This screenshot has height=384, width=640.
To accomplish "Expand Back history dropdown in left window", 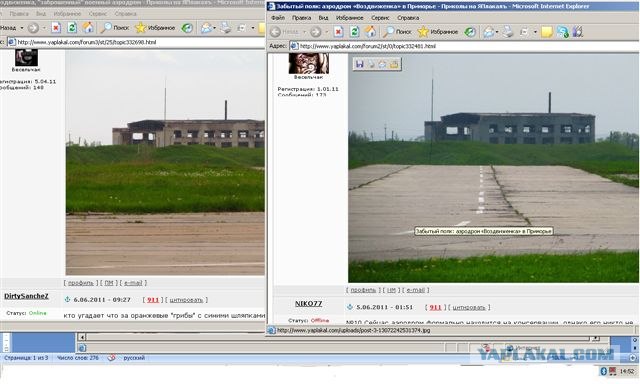I will pos(22,28).
